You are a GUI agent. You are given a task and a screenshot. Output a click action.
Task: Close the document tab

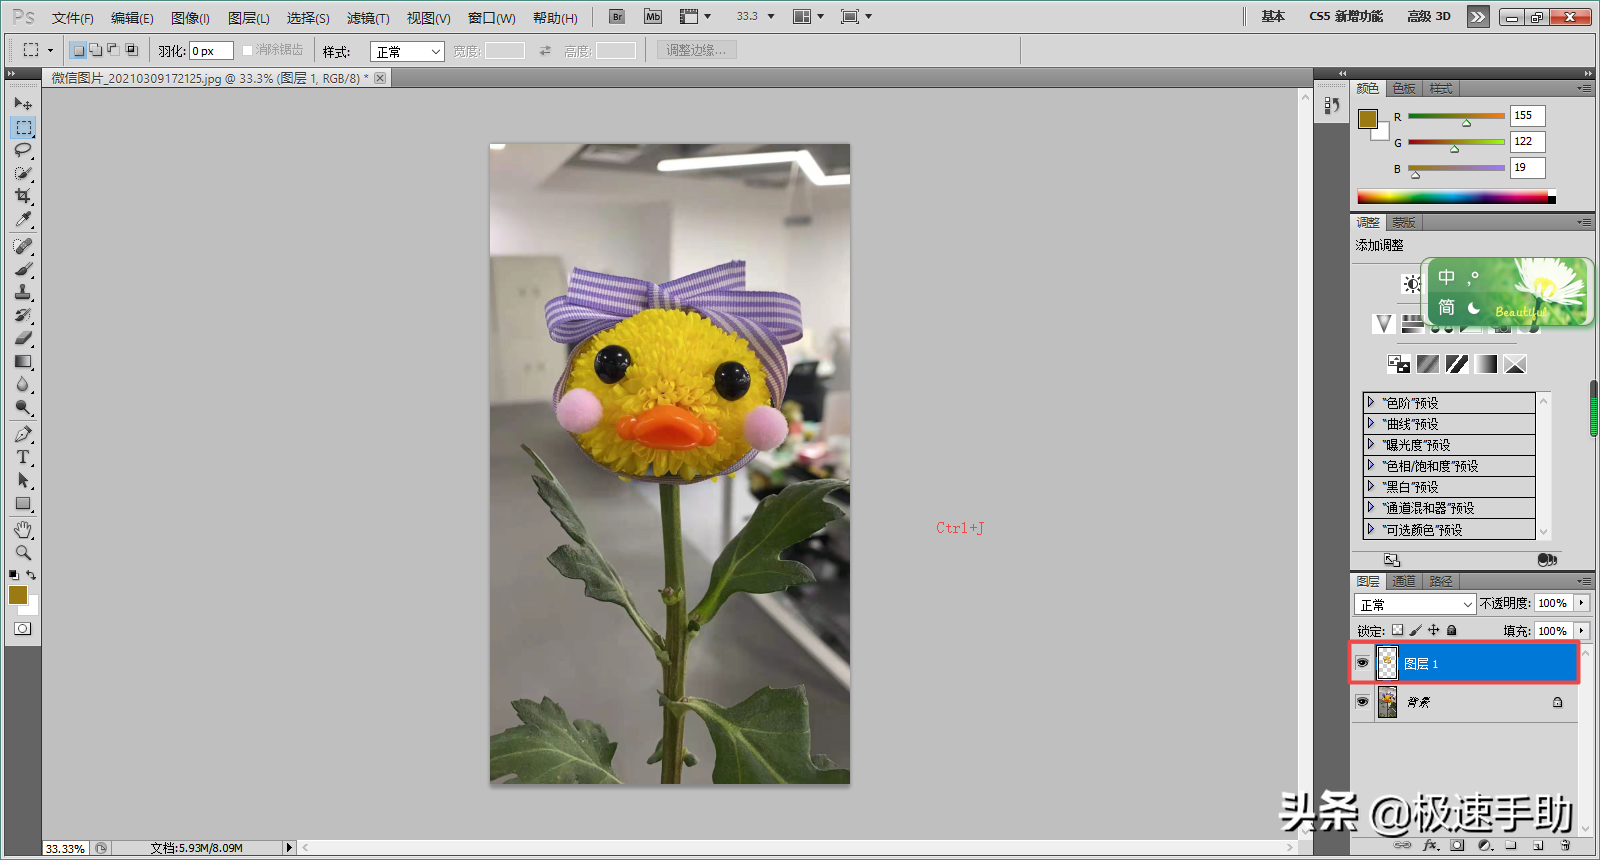click(x=380, y=78)
